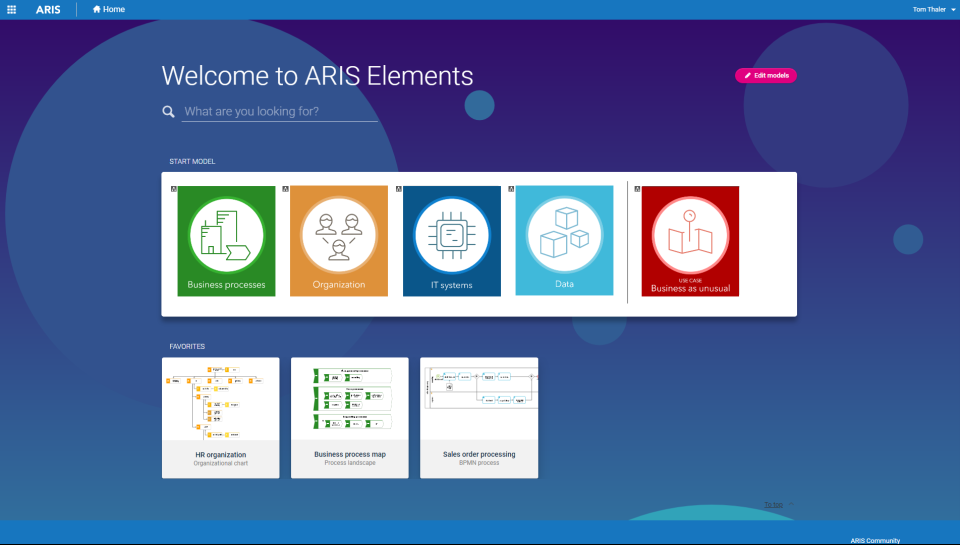Click the small model icon beside Data

pos(511,189)
